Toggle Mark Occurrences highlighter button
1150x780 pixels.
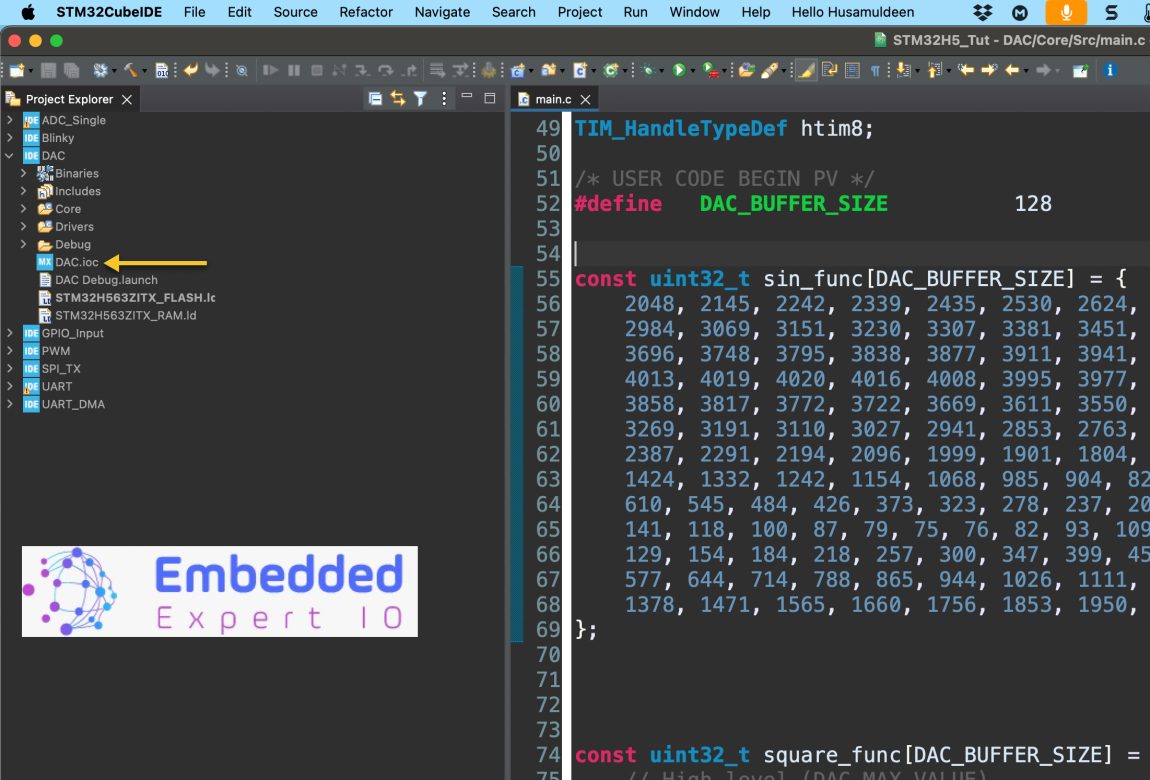click(x=806, y=70)
